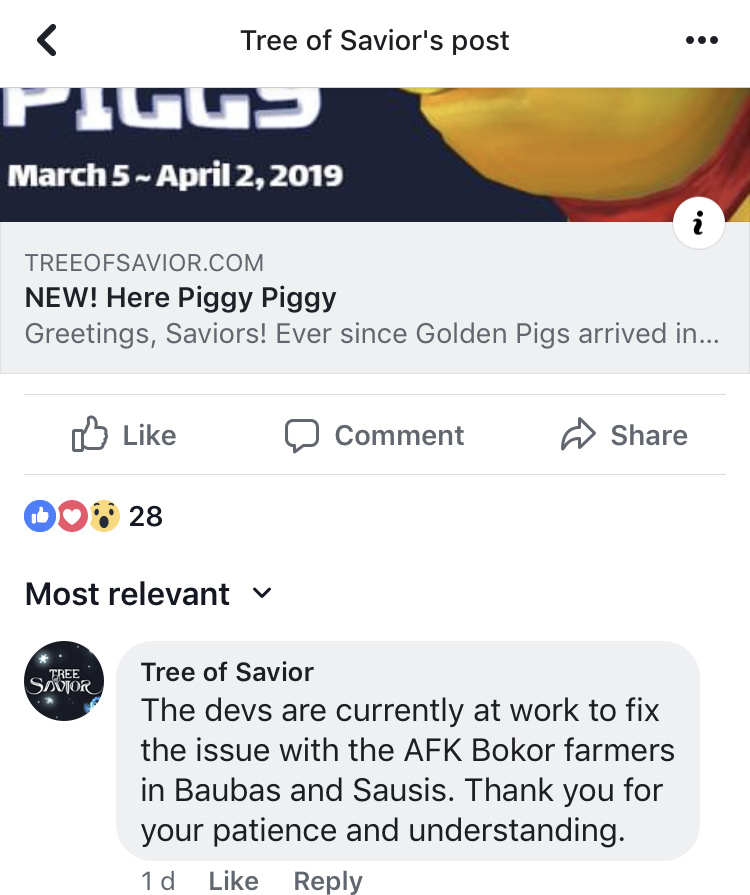Expand the Most relevant sort dropdown

click(128, 594)
